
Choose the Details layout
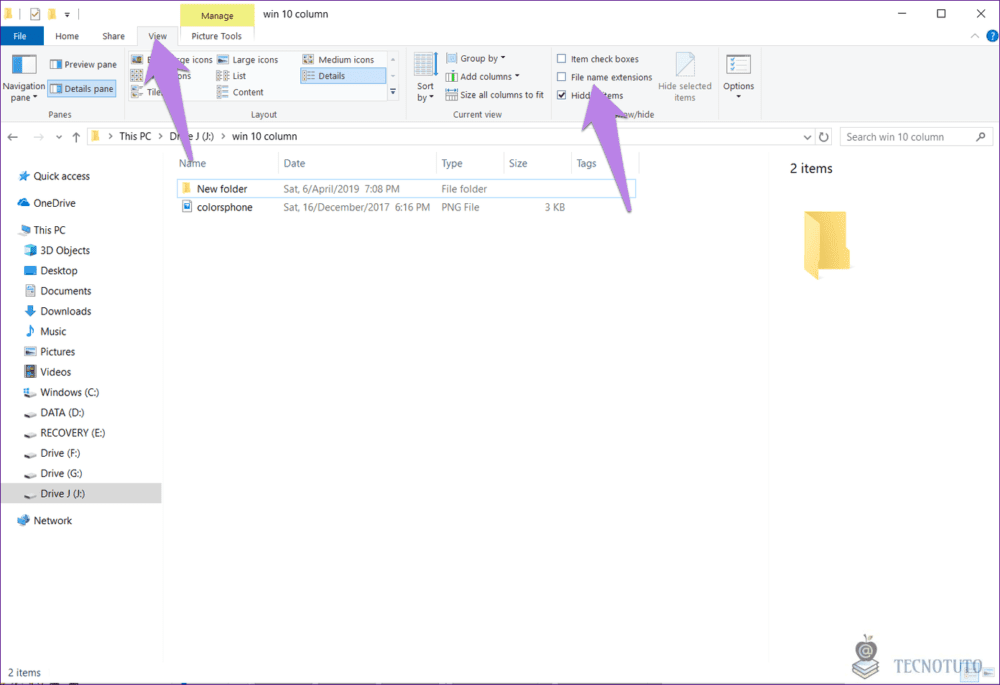tap(343, 76)
